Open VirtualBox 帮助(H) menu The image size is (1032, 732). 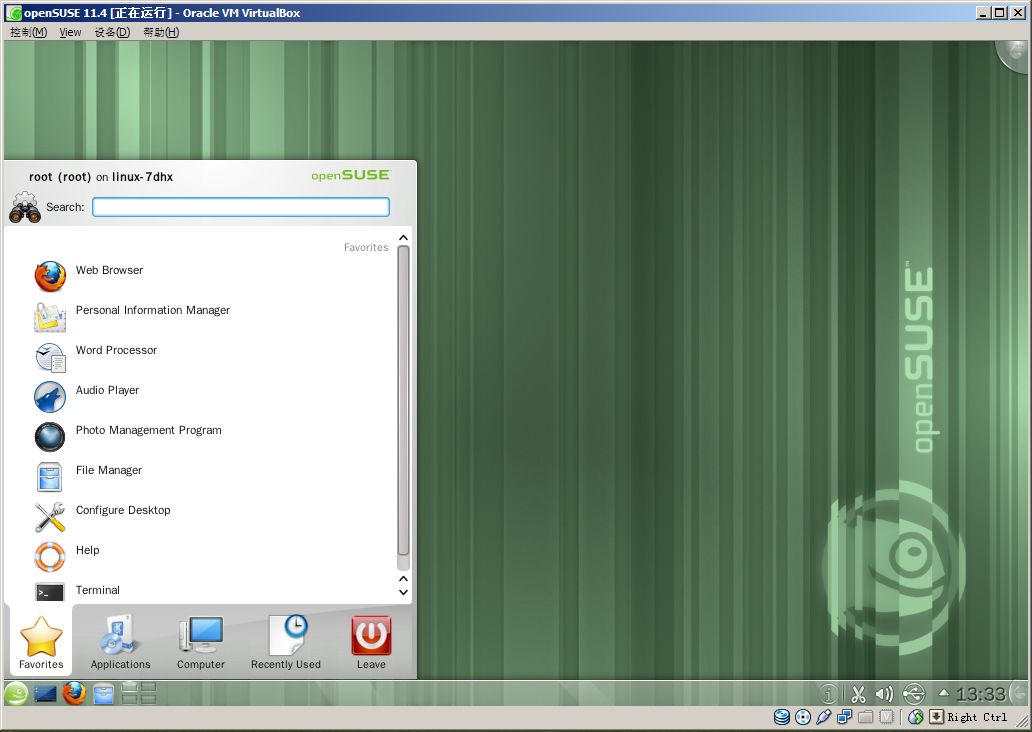pos(161,32)
